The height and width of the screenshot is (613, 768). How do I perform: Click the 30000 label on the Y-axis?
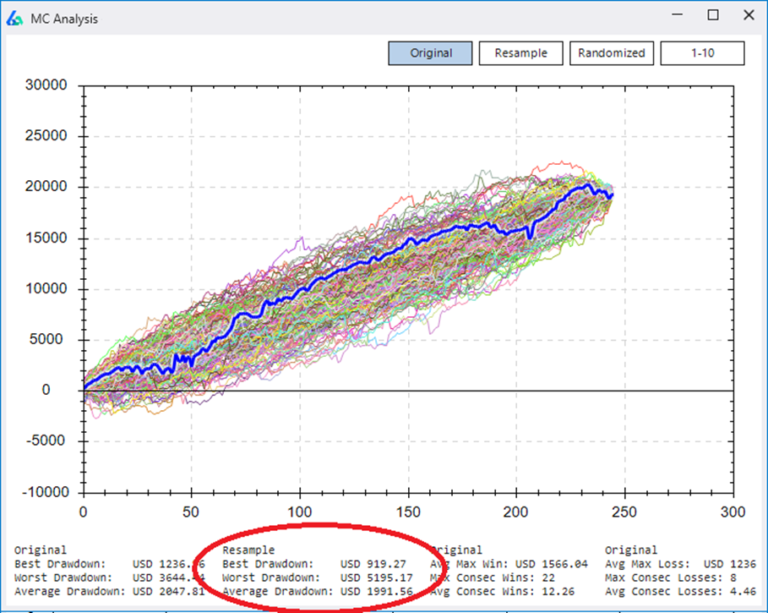click(x=45, y=86)
